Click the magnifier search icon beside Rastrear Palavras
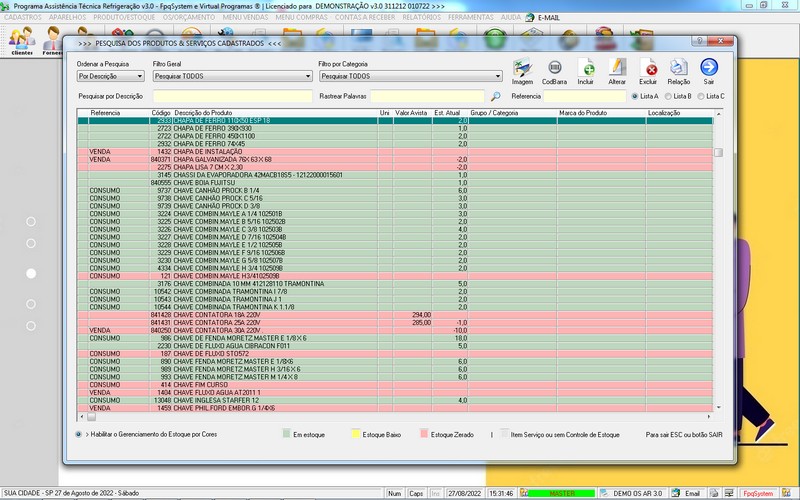Viewport: 800px width, 500px height. pyautogui.click(x=495, y=96)
